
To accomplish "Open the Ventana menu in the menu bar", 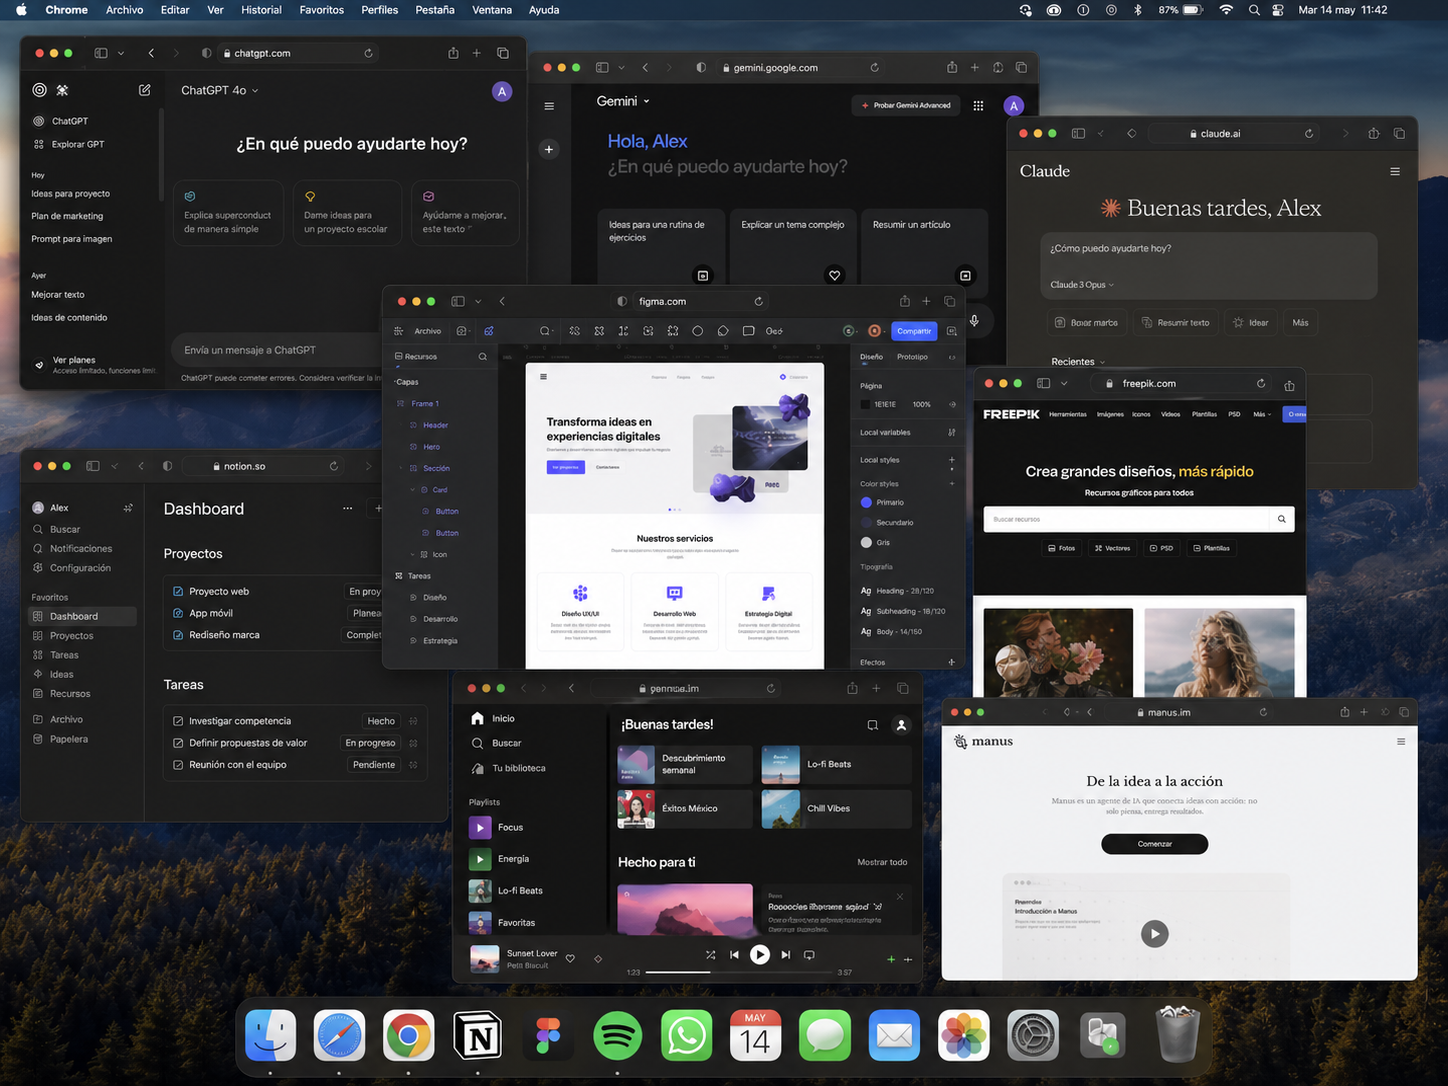I will point(492,10).
